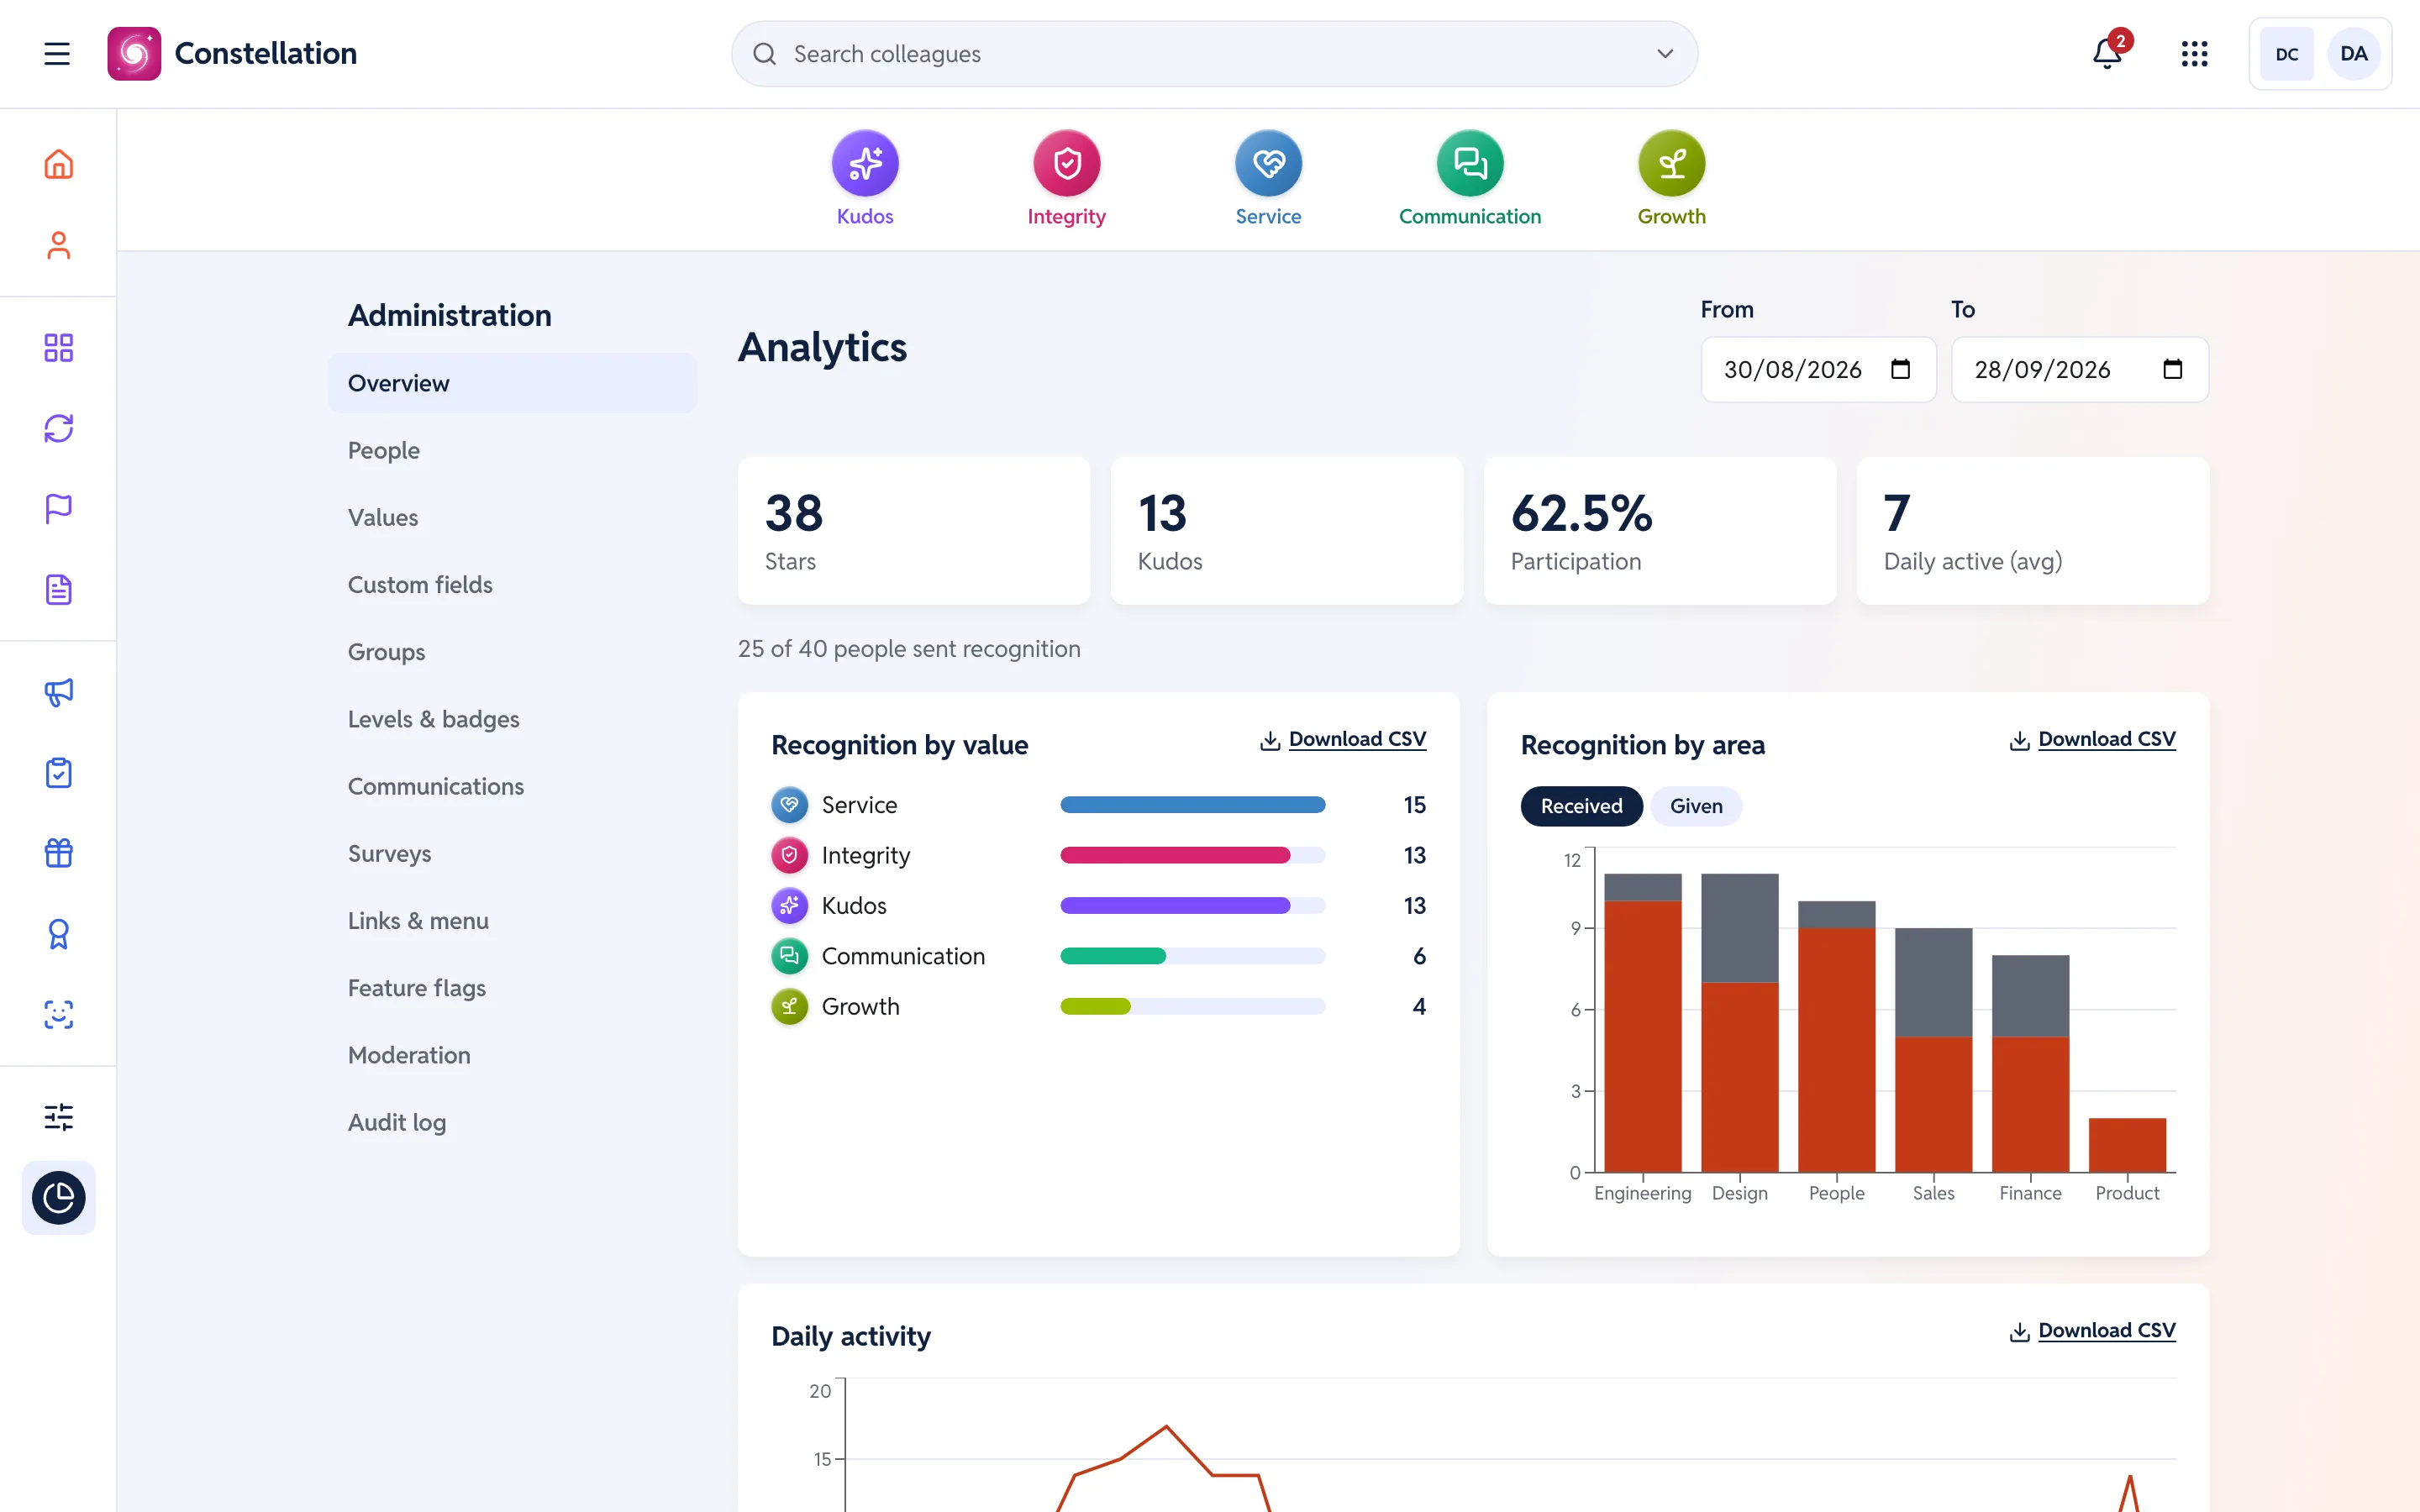Select the Growth value badge
Screen dimensions: 2420x1512
(x=1671, y=178)
